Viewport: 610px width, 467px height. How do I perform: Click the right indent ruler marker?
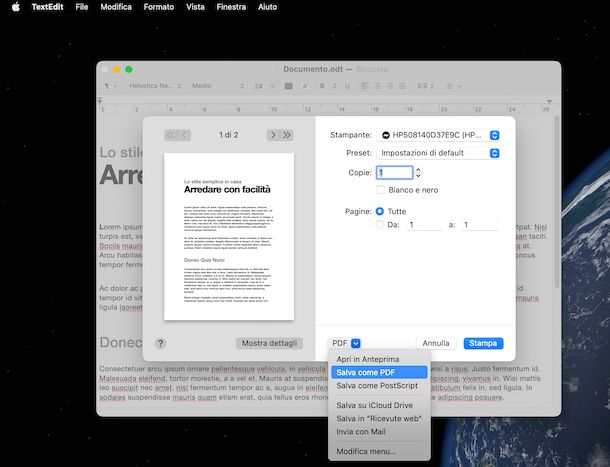pos(549,102)
